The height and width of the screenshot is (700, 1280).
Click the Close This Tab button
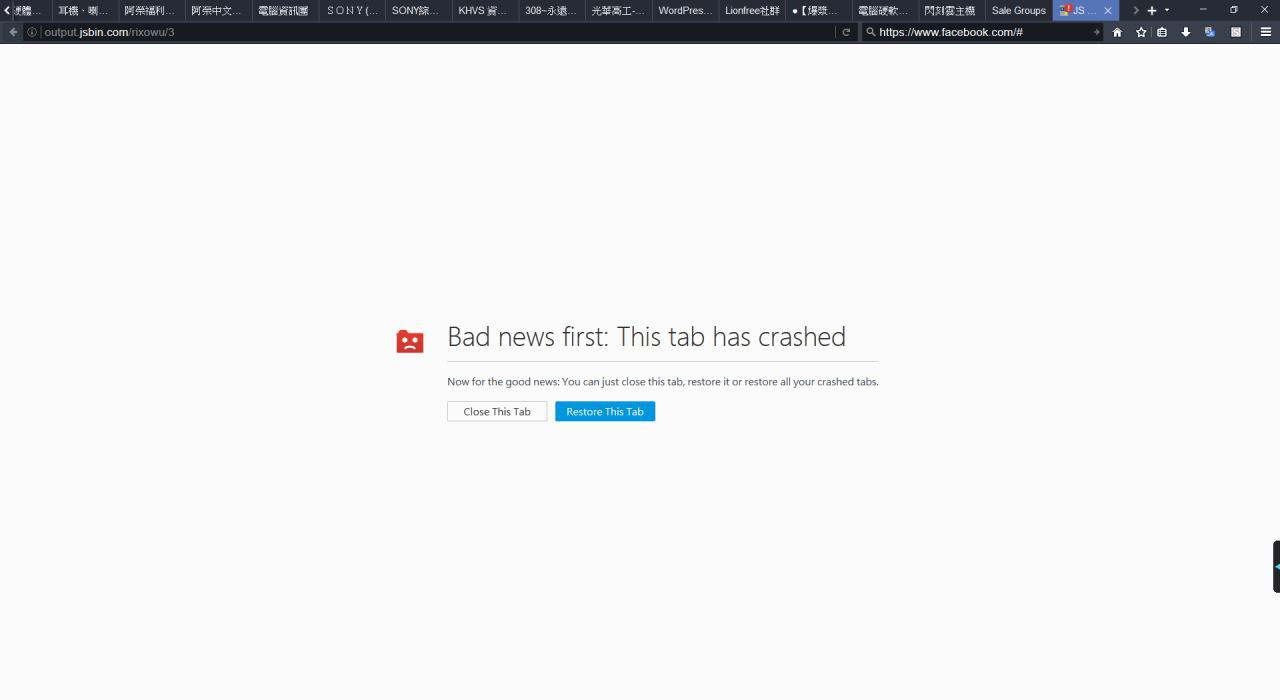click(x=497, y=411)
